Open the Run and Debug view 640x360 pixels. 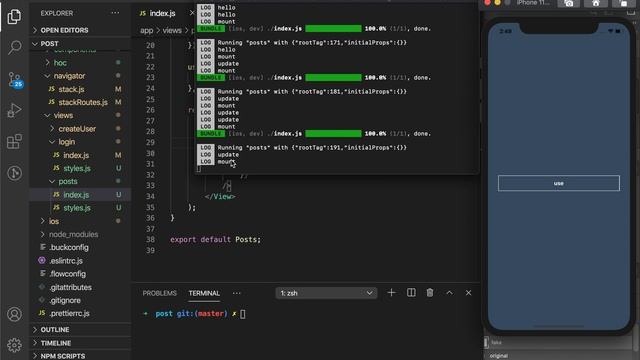point(14,110)
